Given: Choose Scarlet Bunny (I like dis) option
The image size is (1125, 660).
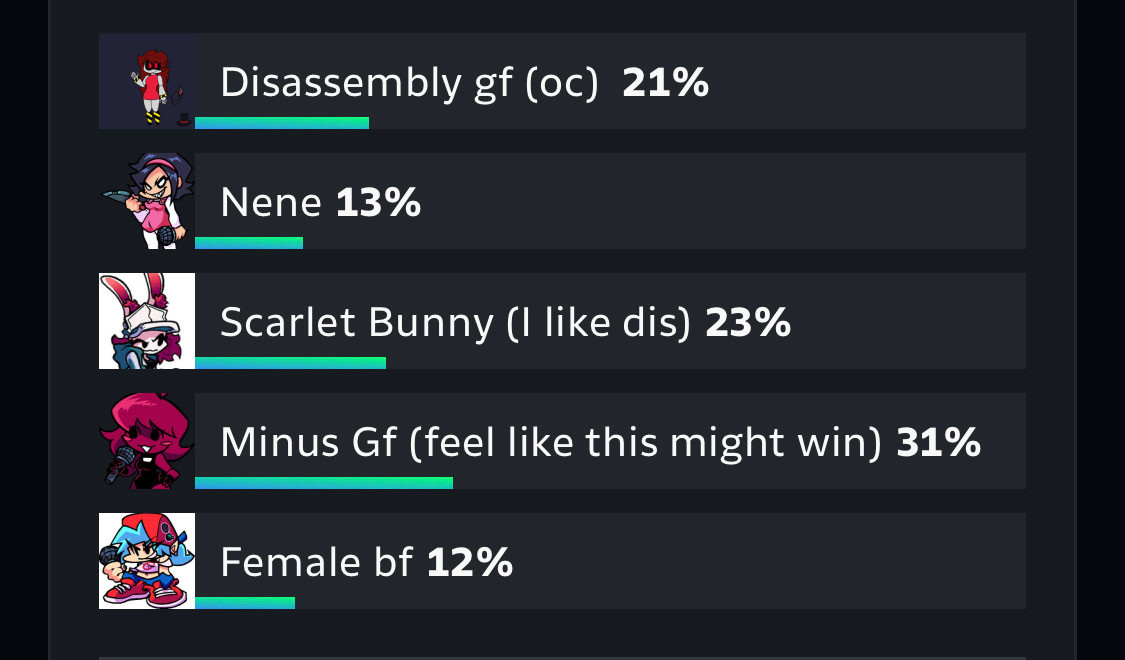Looking at the screenshot, I should (456, 323).
